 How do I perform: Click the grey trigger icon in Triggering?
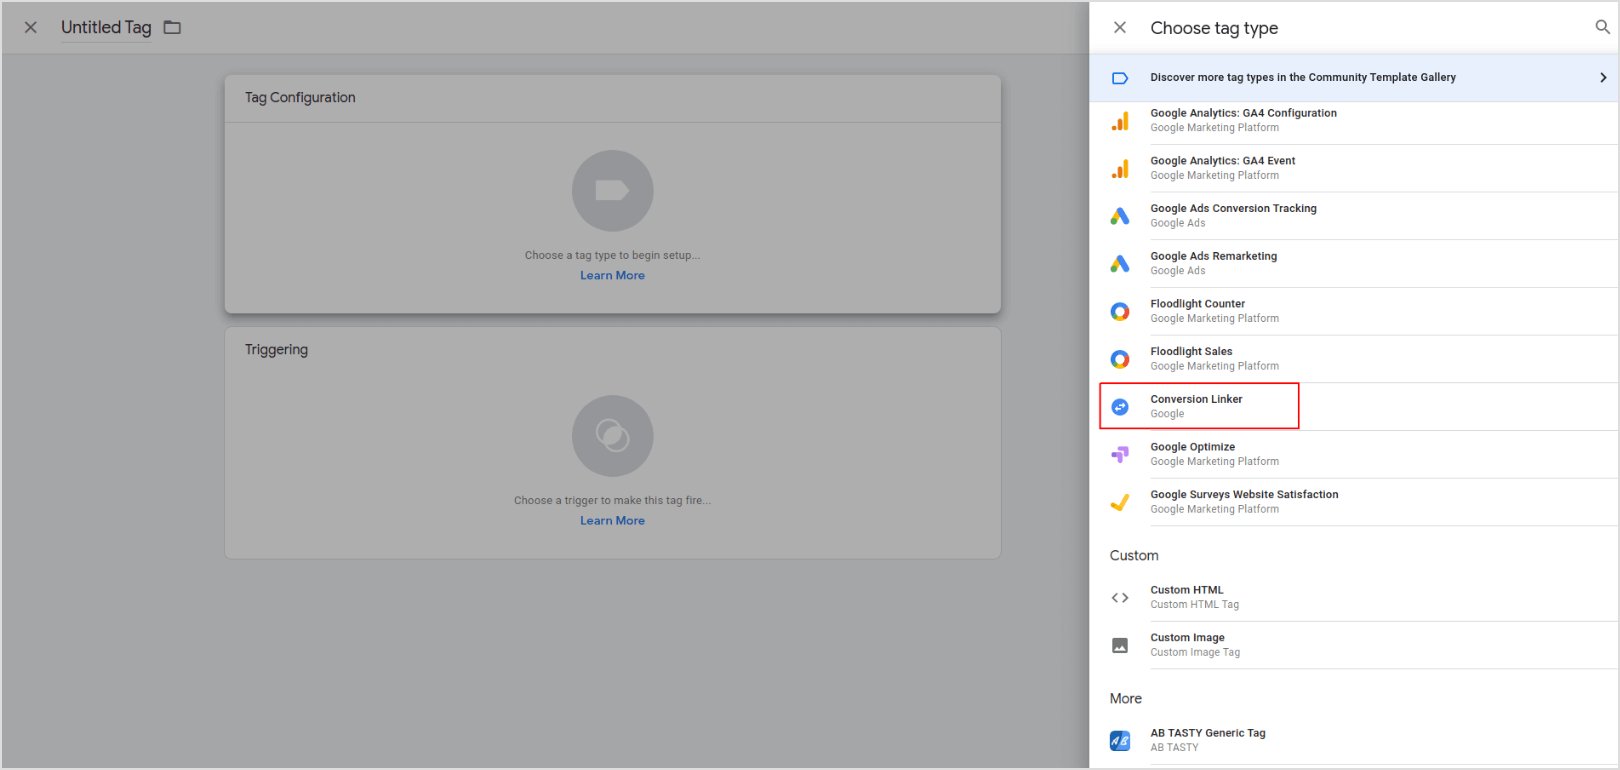(x=612, y=436)
